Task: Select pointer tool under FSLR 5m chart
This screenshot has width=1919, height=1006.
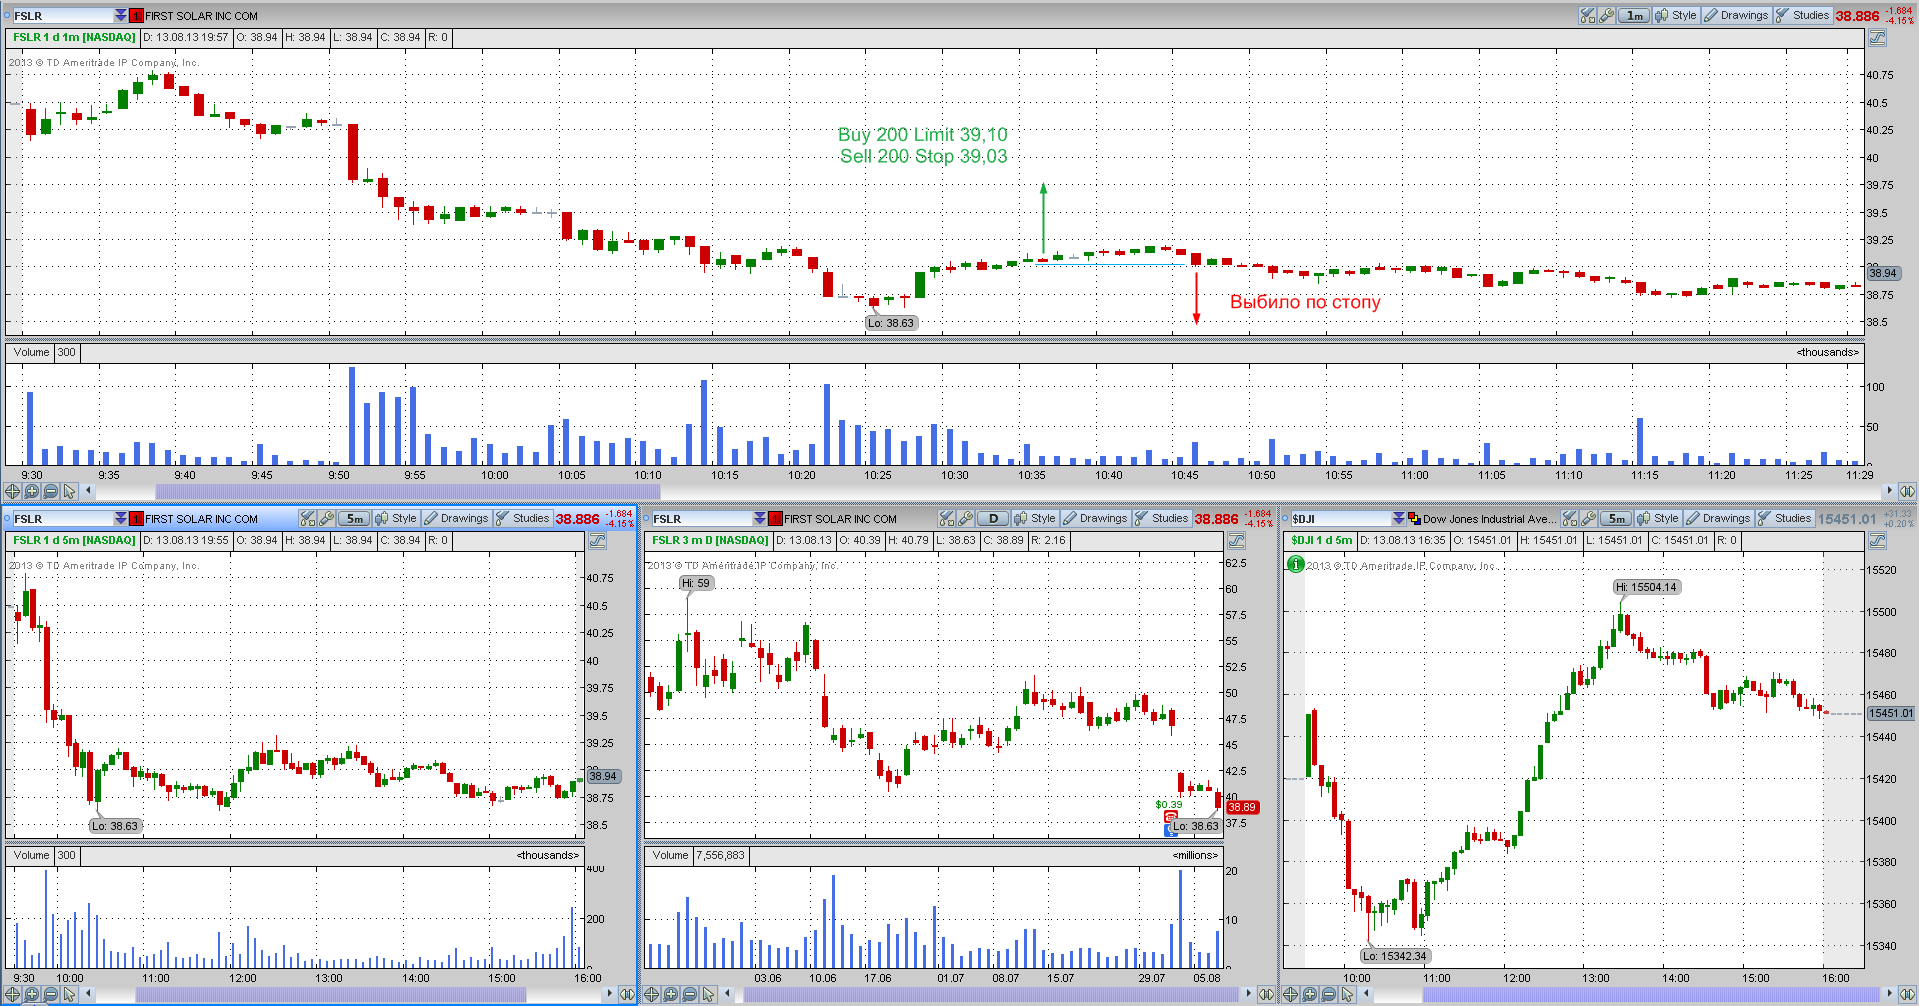Action: [x=70, y=994]
